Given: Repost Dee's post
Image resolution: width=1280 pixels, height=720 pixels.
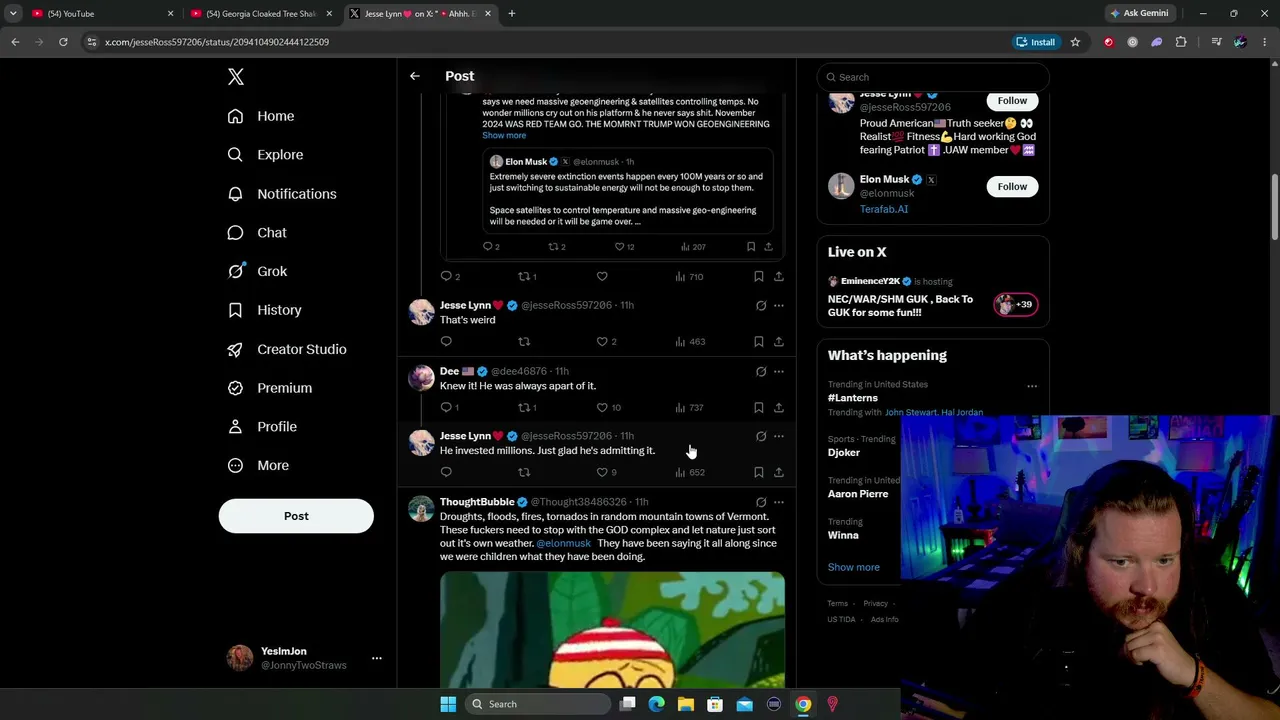Looking at the screenshot, I should click(x=524, y=408).
